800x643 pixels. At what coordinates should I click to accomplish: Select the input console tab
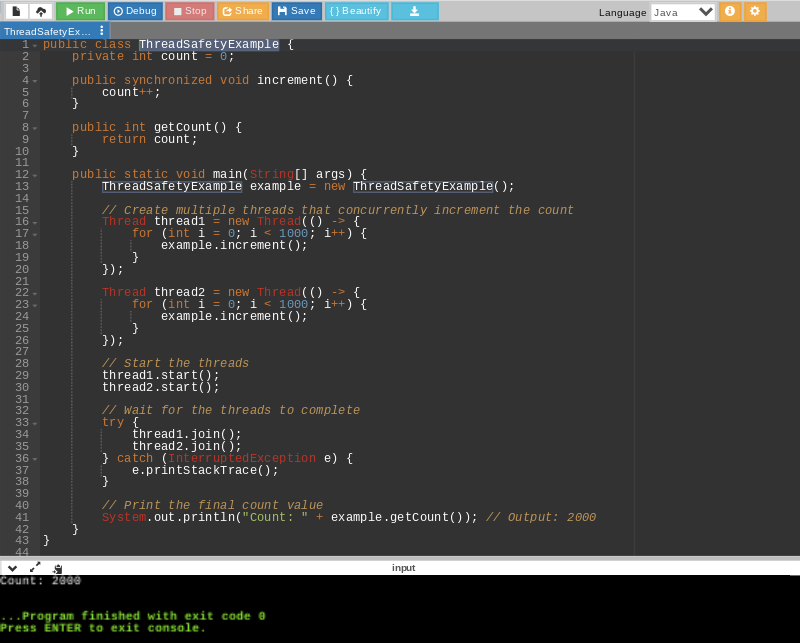coord(403,568)
